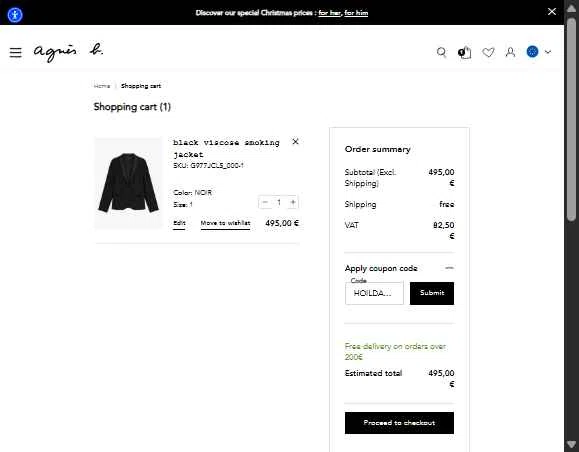This screenshot has height=452, width=579.
Task: Click the Submit coupon button
Action: pyautogui.click(x=432, y=293)
